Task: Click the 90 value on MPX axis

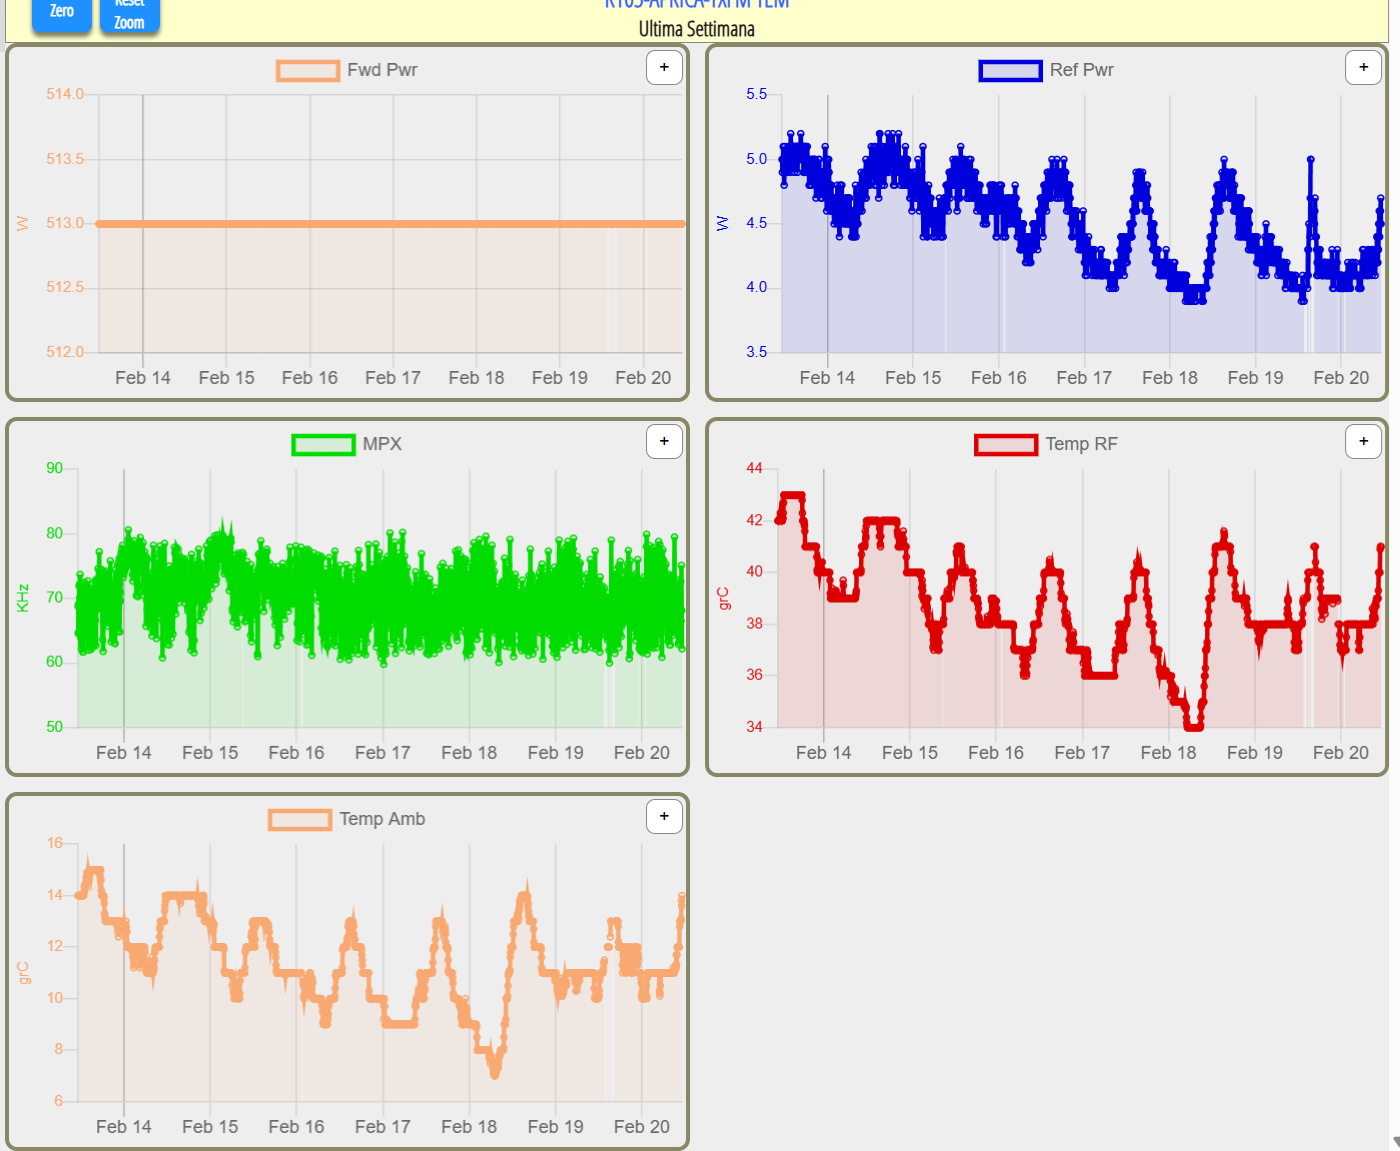Action: point(54,468)
